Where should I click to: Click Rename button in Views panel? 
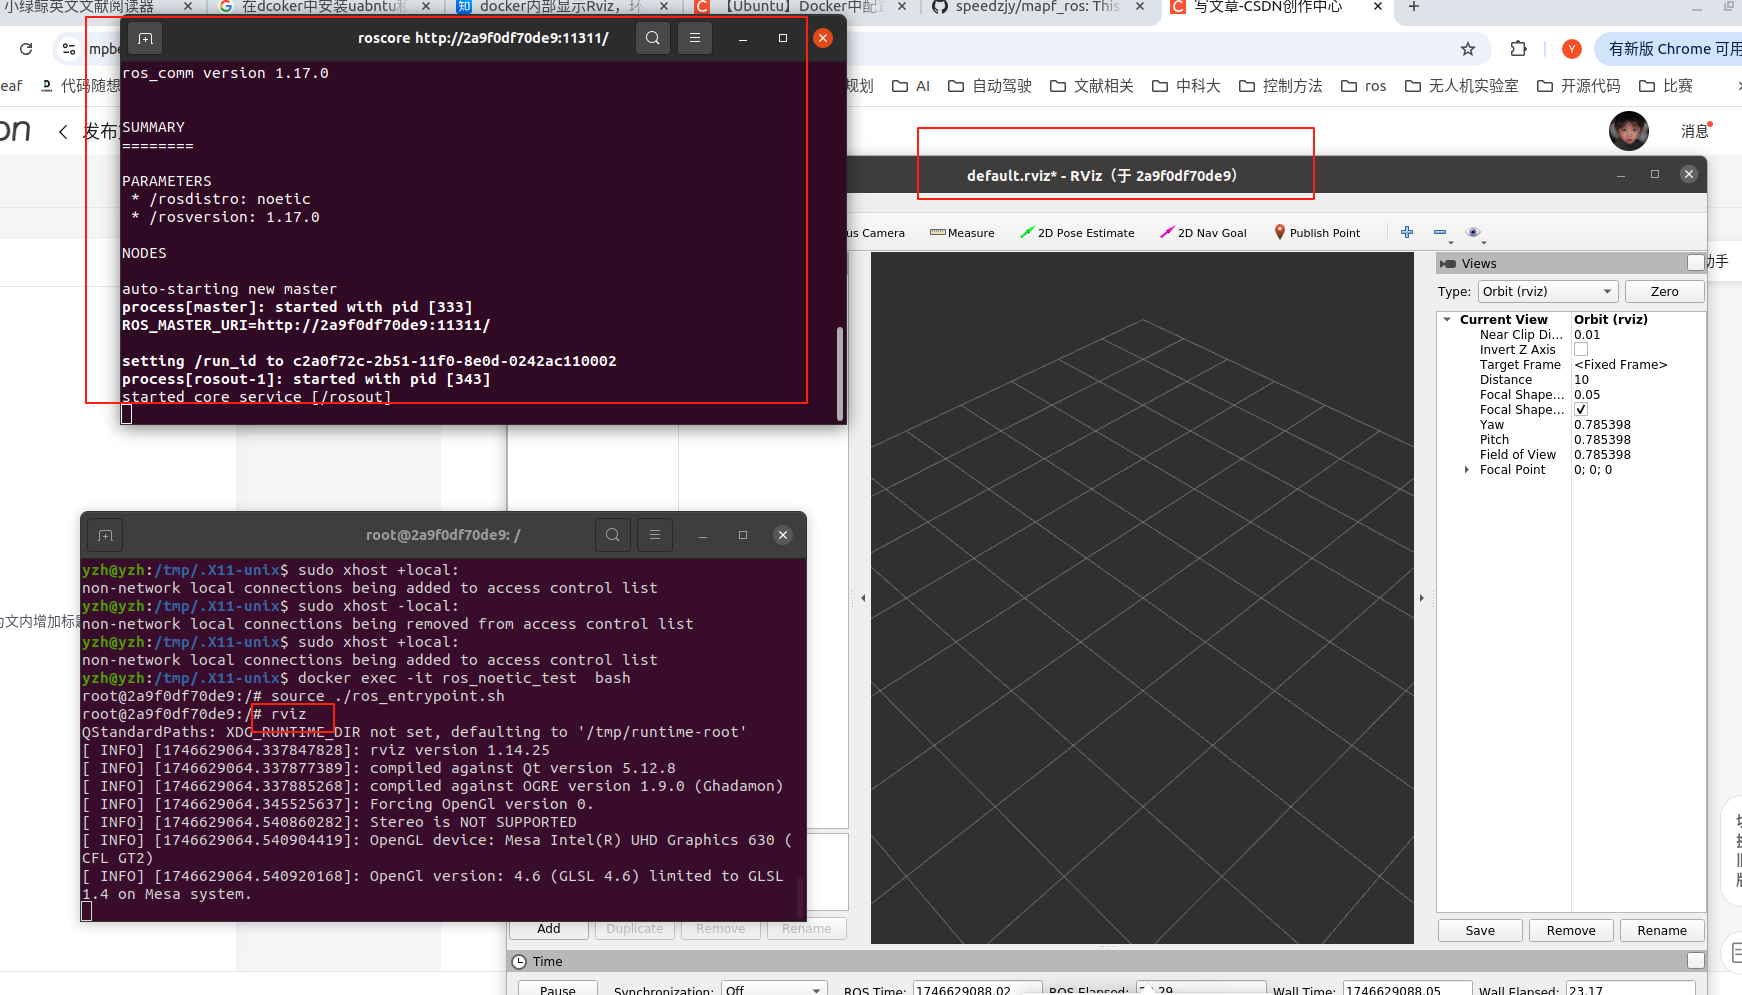[1662, 931]
